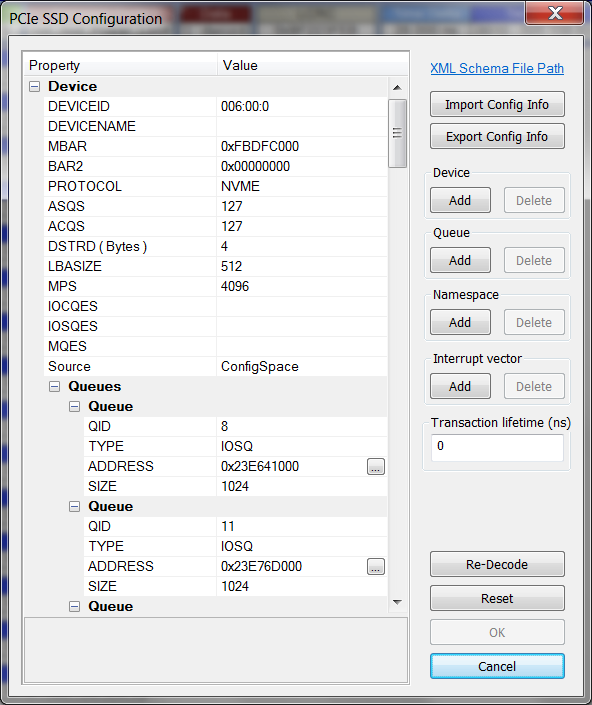Click the Transaction lifetime input field
The height and width of the screenshot is (705, 592).
click(x=497, y=447)
